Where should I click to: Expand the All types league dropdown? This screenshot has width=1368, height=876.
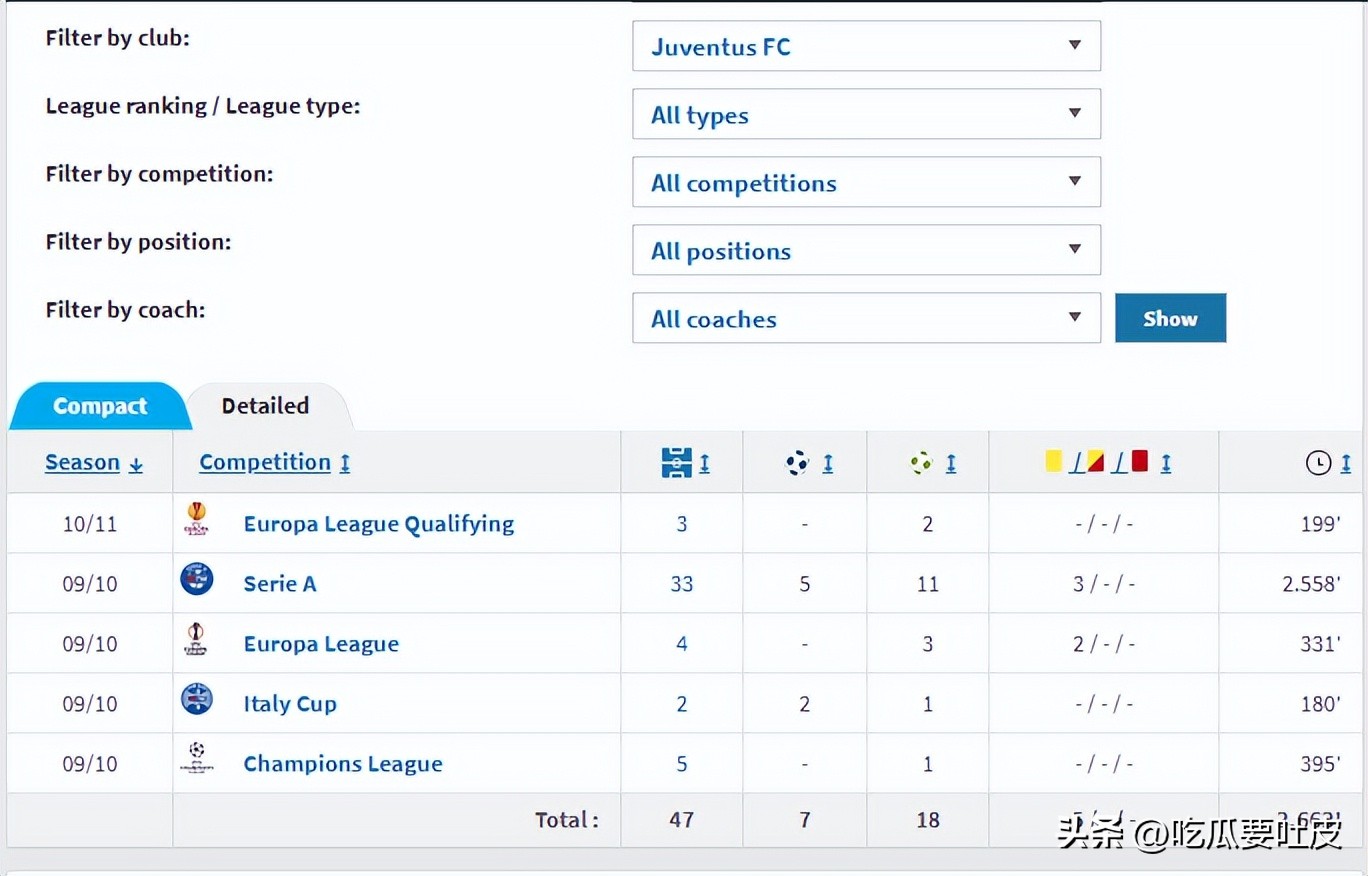[866, 115]
